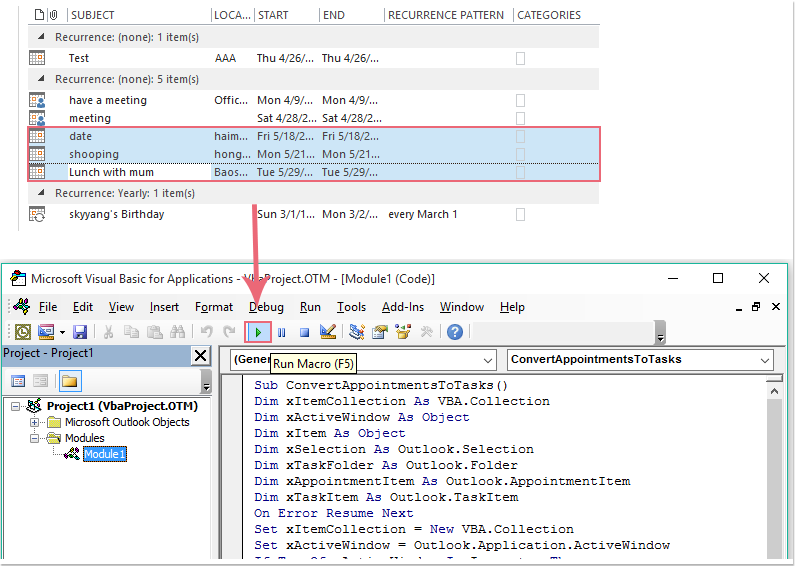
Task: Open the Project Explorer toolbar icon
Action: (x=357, y=332)
